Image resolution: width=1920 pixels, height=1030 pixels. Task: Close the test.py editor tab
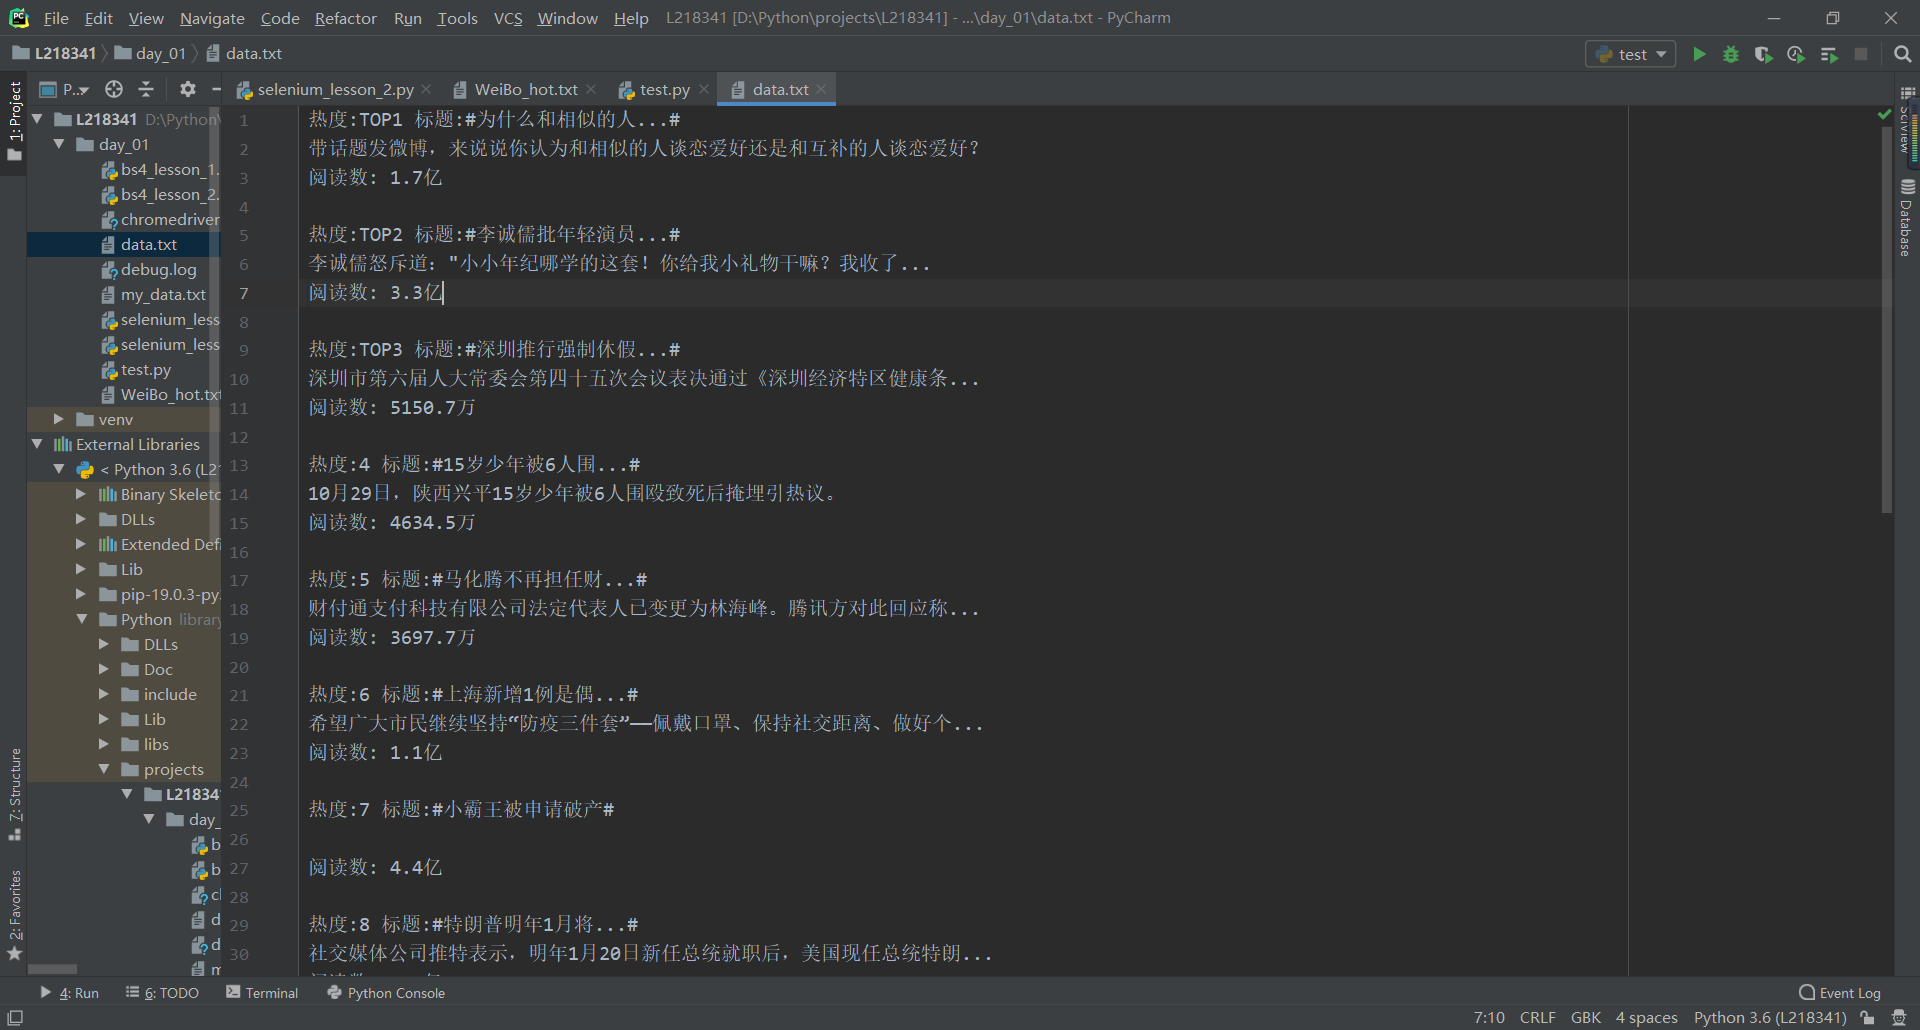705,89
